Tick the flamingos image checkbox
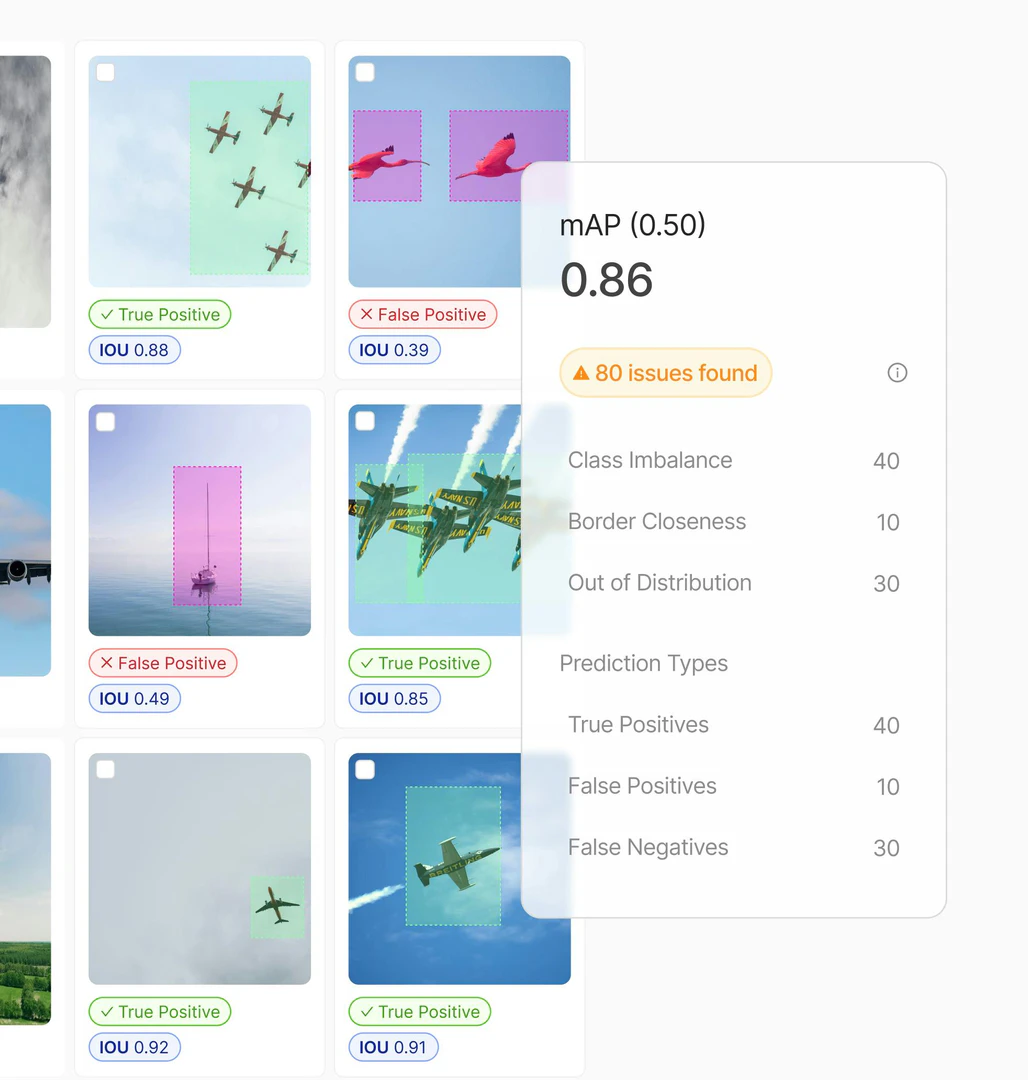The image size is (1028, 1080). coord(364,72)
